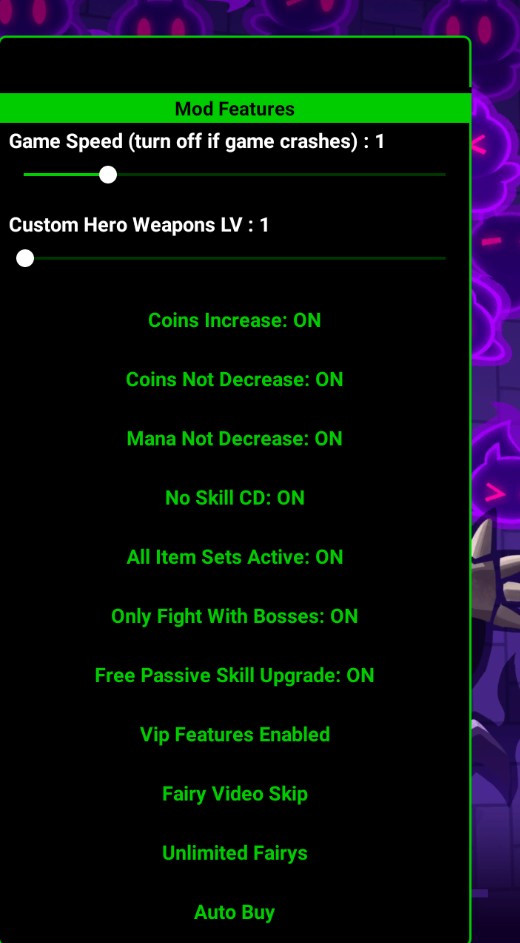Toggle the Coins Increase option
This screenshot has height=943, width=520.
click(234, 320)
